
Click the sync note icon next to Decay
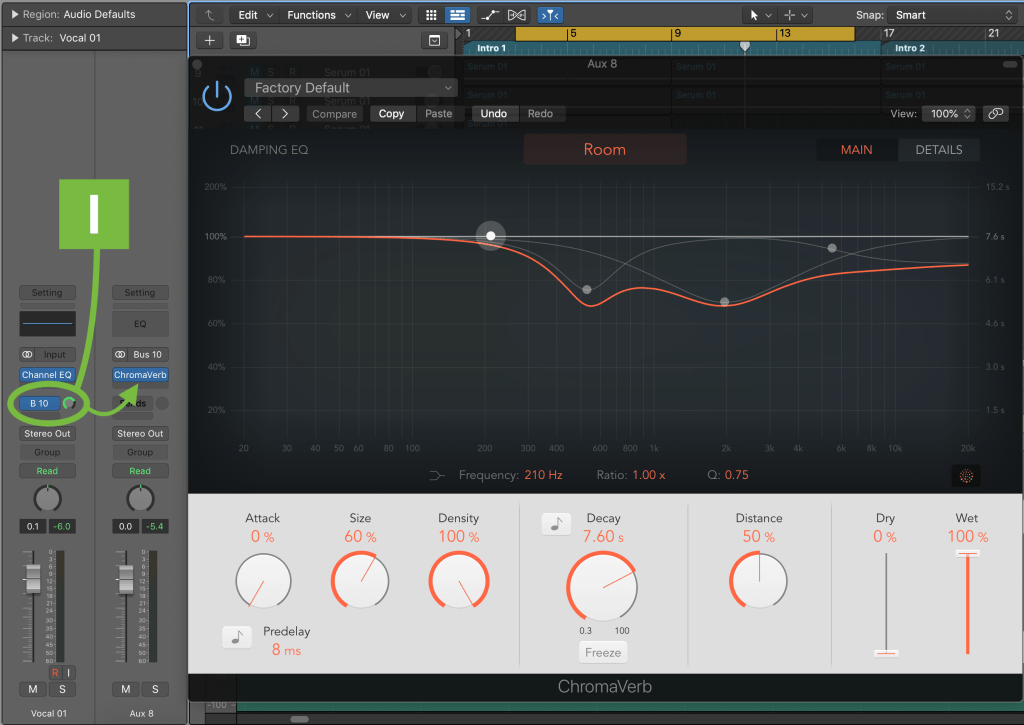[x=556, y=523]
